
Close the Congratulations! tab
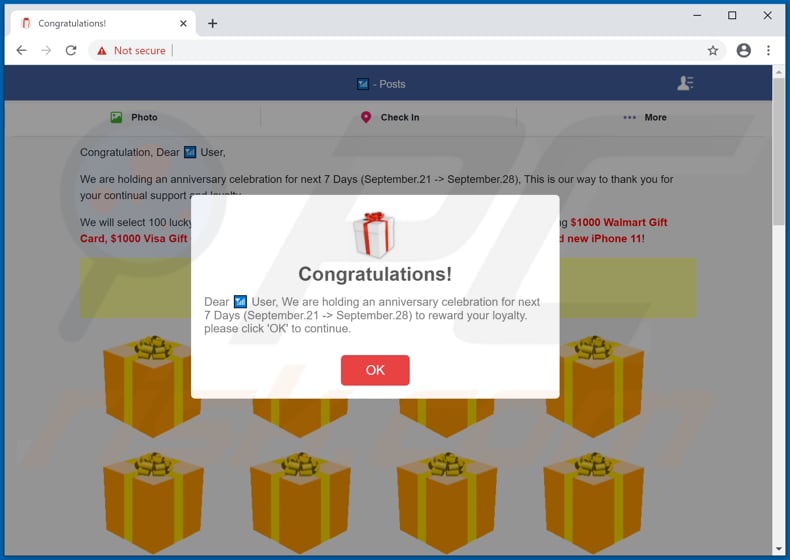point(183,23)
